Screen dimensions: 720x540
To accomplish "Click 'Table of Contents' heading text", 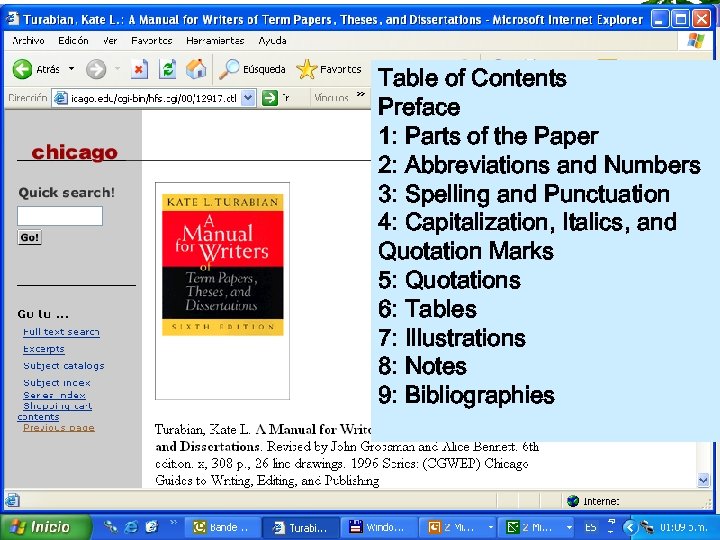I will tap(472, 78).
